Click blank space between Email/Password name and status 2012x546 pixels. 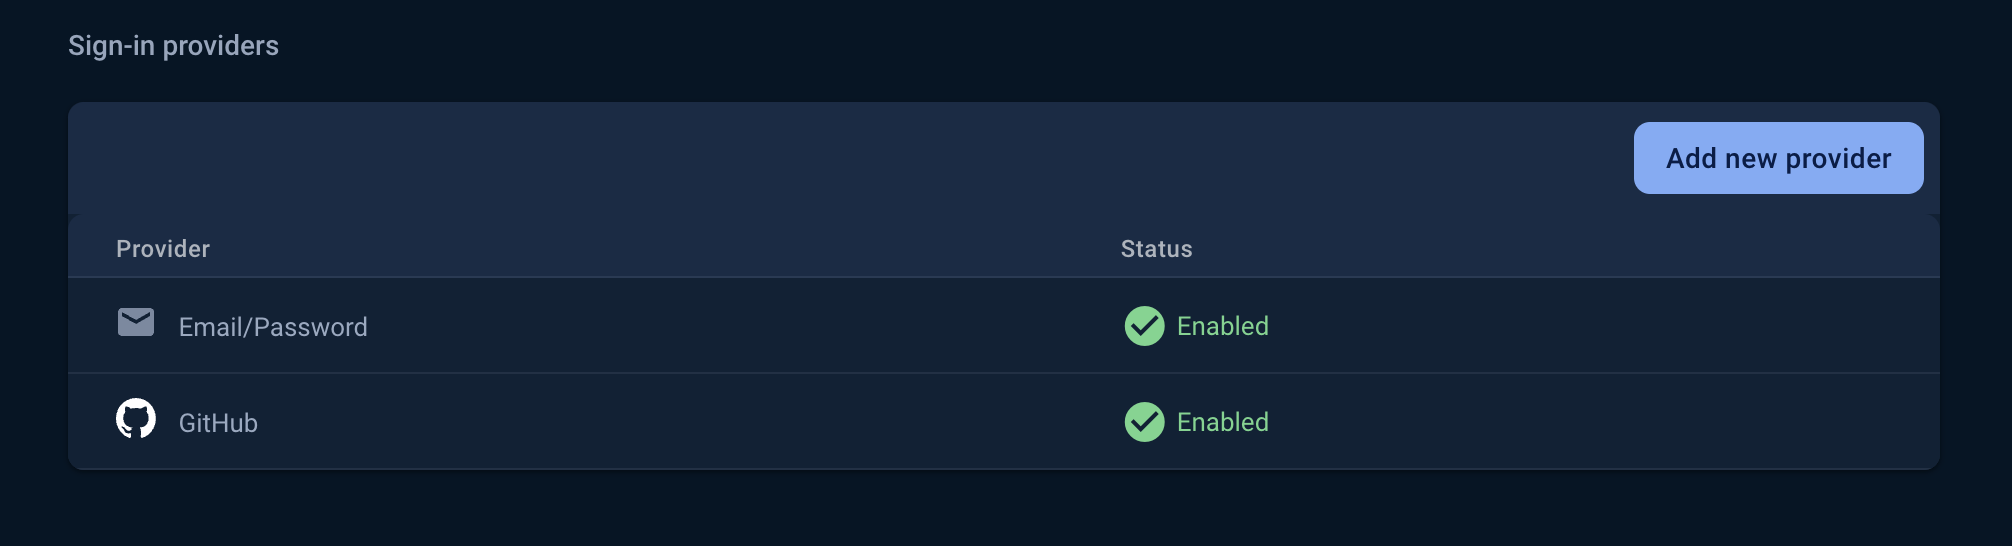745,326
